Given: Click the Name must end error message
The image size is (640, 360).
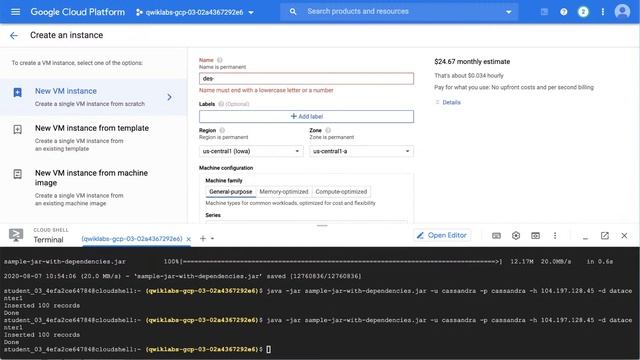Looking at the screenshot, I should pos(266,90).
